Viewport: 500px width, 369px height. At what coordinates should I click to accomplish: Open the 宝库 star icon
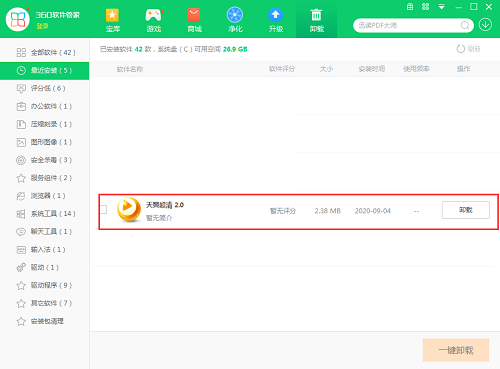coord(112,15)
